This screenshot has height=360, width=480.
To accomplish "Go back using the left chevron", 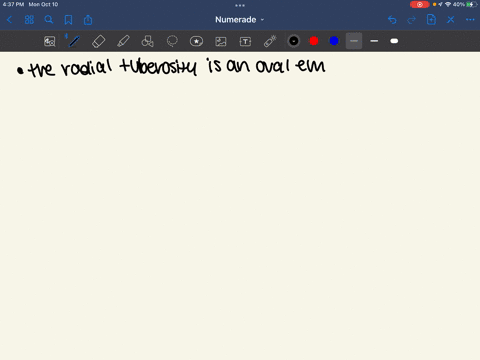I will (9, 20).
